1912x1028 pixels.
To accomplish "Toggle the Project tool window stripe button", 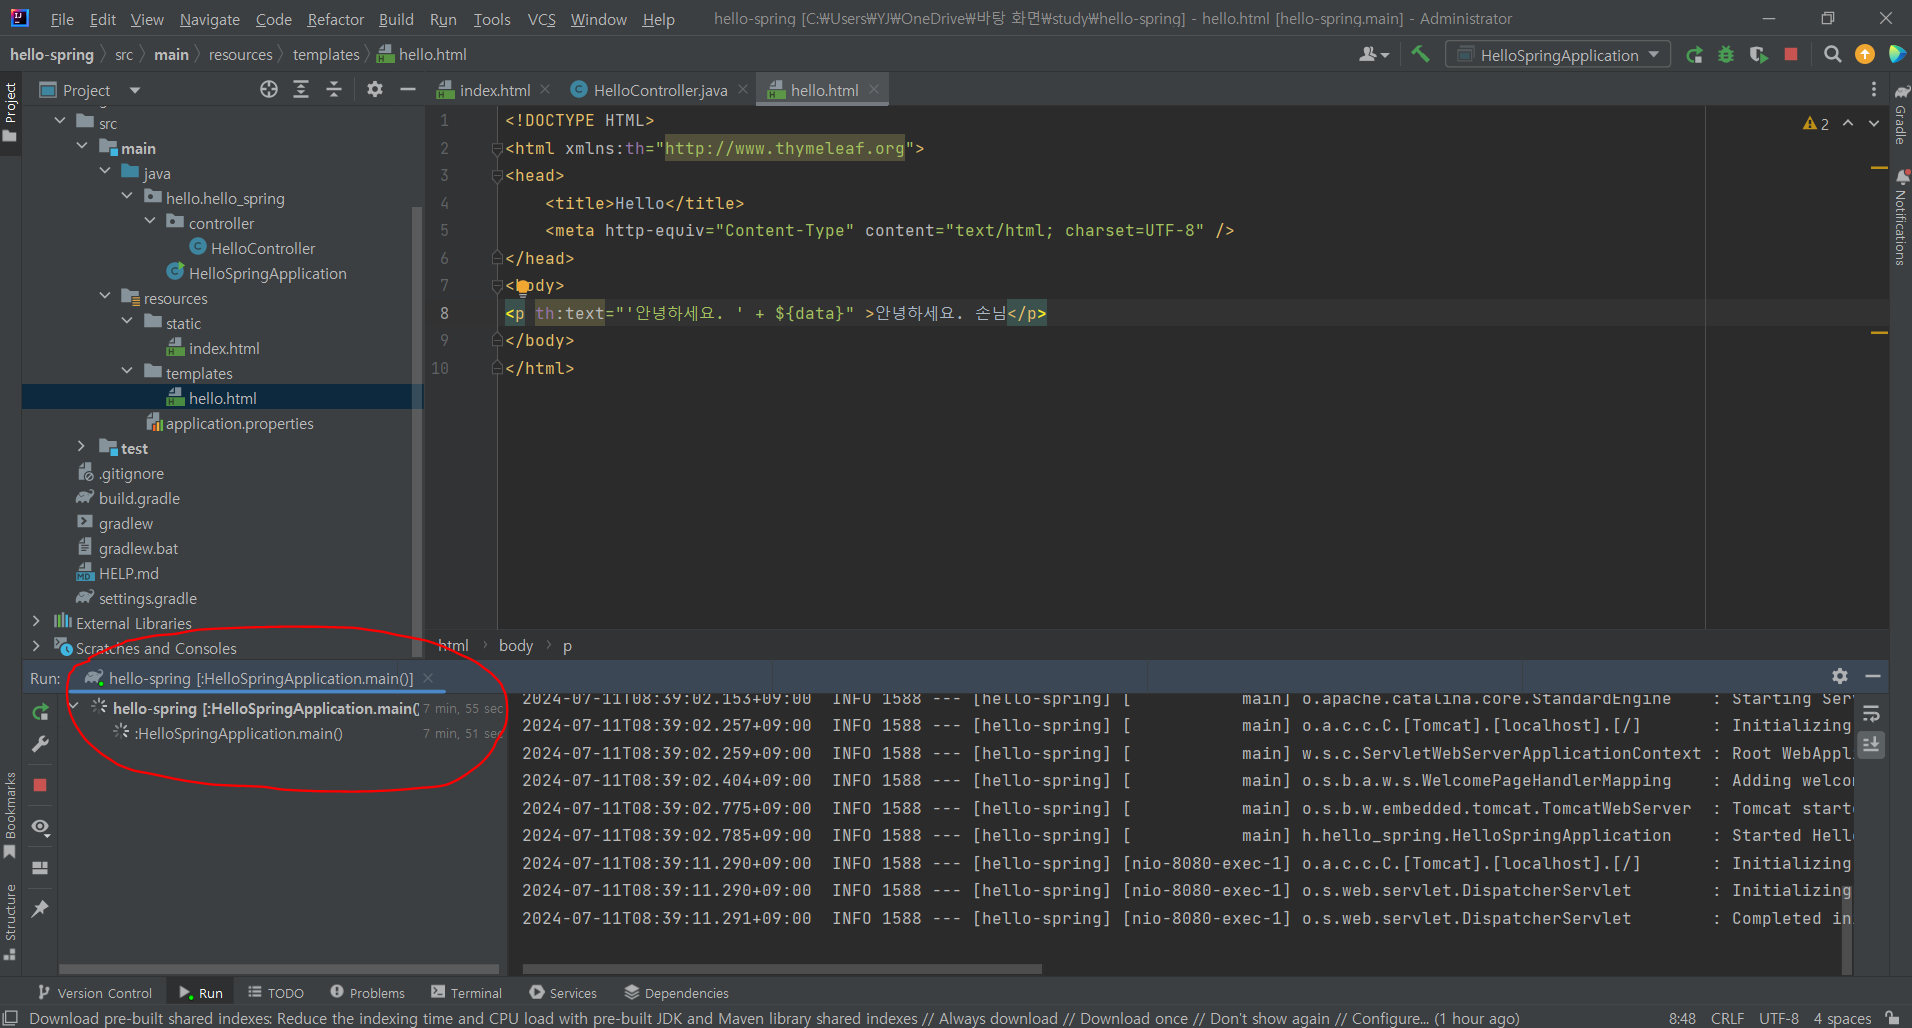I will [10, 111].
